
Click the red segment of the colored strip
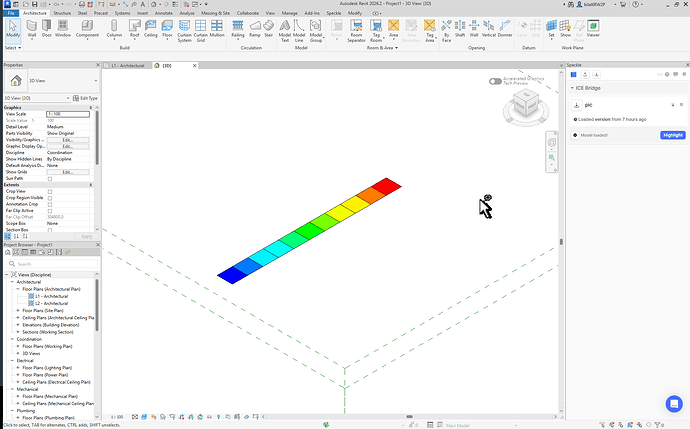click(x=386, y=186)
